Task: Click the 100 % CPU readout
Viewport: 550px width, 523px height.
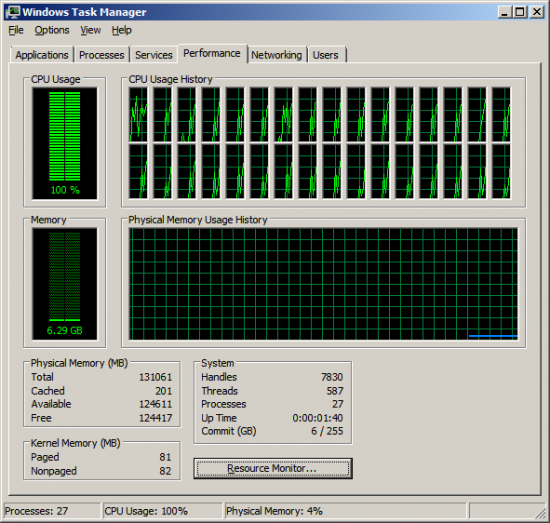Action: pyautogui.click(x=65, y=190)
